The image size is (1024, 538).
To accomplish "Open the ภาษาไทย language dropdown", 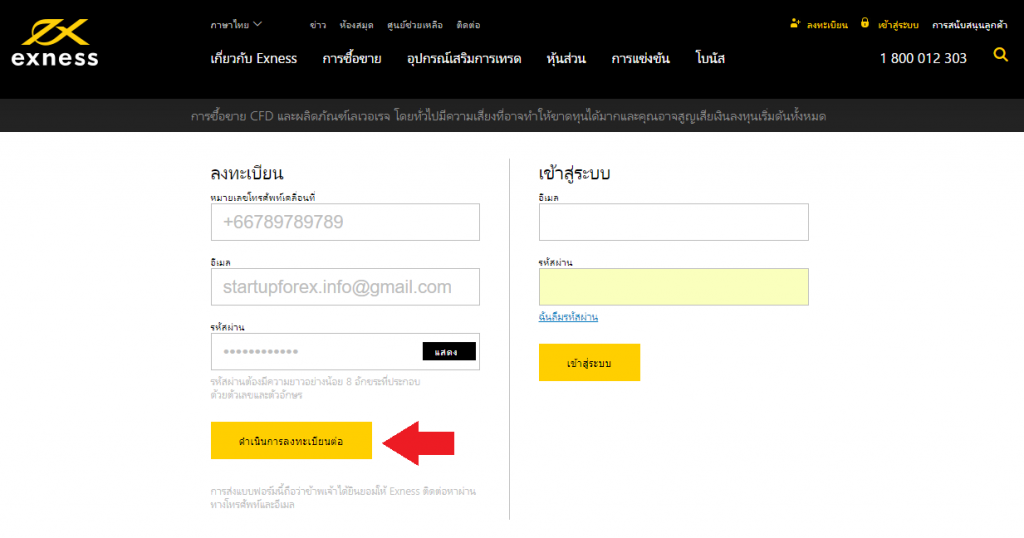I will tap(236, 25).
